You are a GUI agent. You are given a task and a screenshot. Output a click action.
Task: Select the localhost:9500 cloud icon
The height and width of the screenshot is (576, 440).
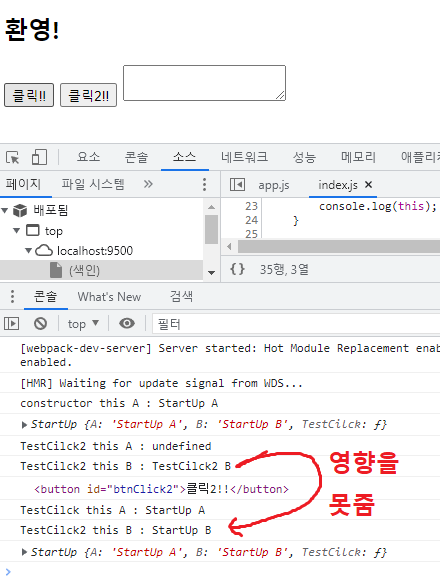(44, 251)
